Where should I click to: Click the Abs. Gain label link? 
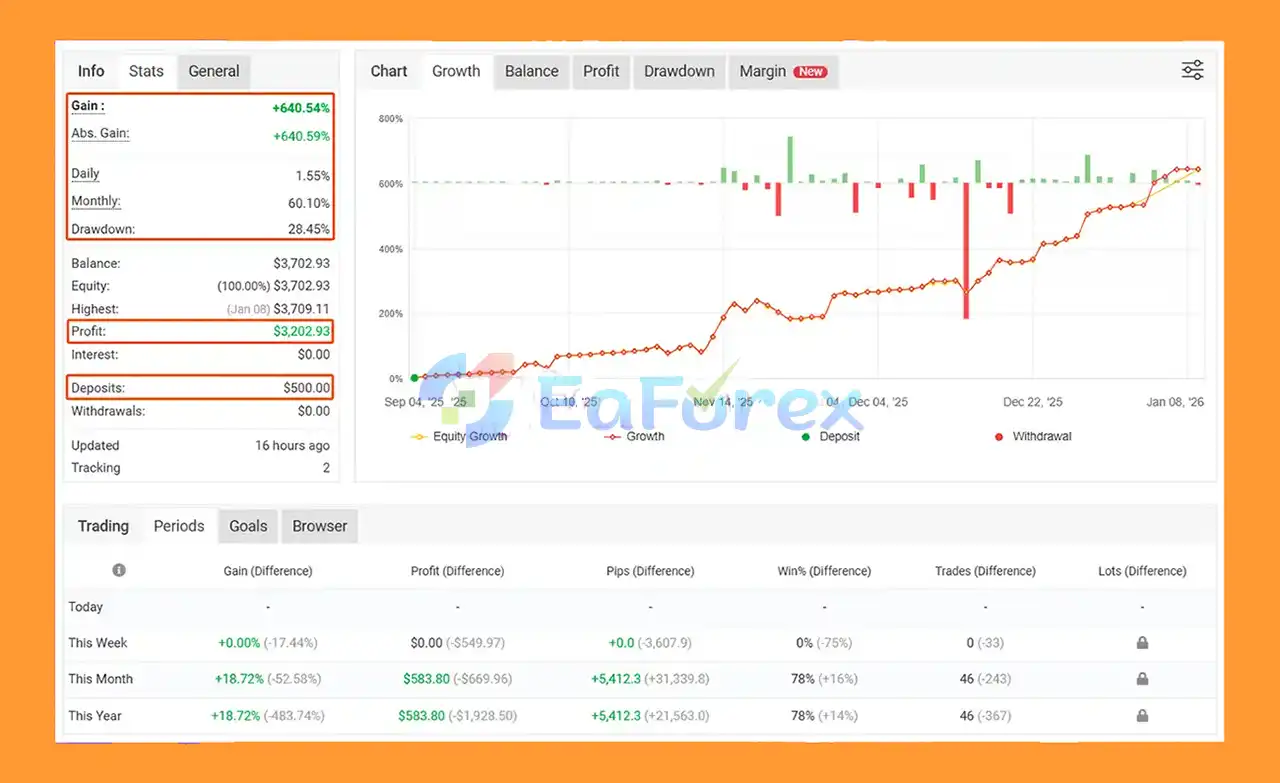pos(100,134)
